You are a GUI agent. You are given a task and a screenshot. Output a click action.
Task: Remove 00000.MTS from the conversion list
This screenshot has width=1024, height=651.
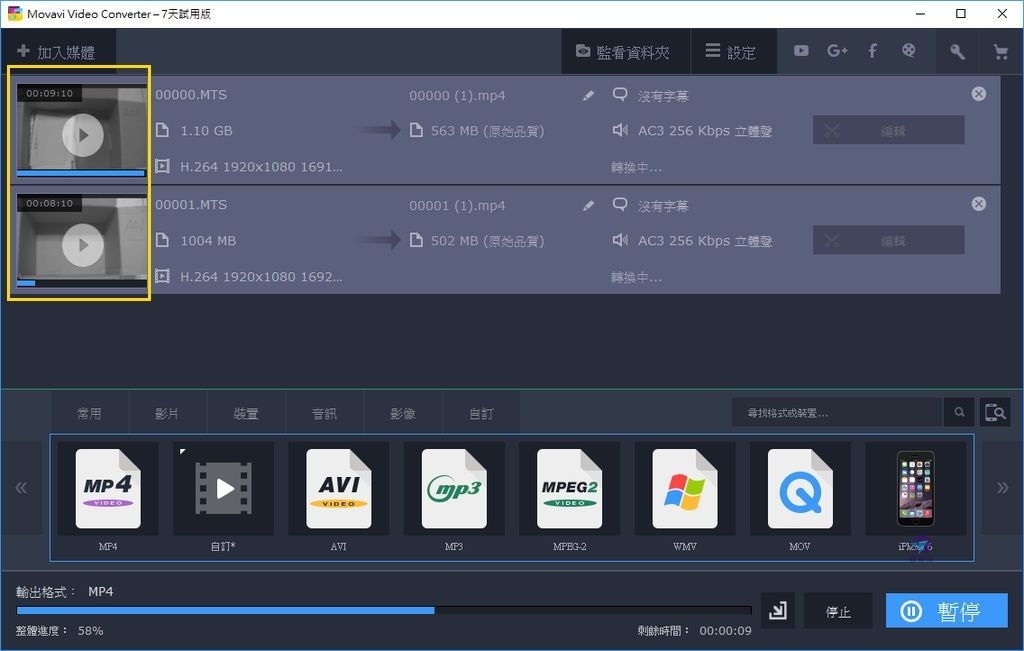(x=978, y=93)
